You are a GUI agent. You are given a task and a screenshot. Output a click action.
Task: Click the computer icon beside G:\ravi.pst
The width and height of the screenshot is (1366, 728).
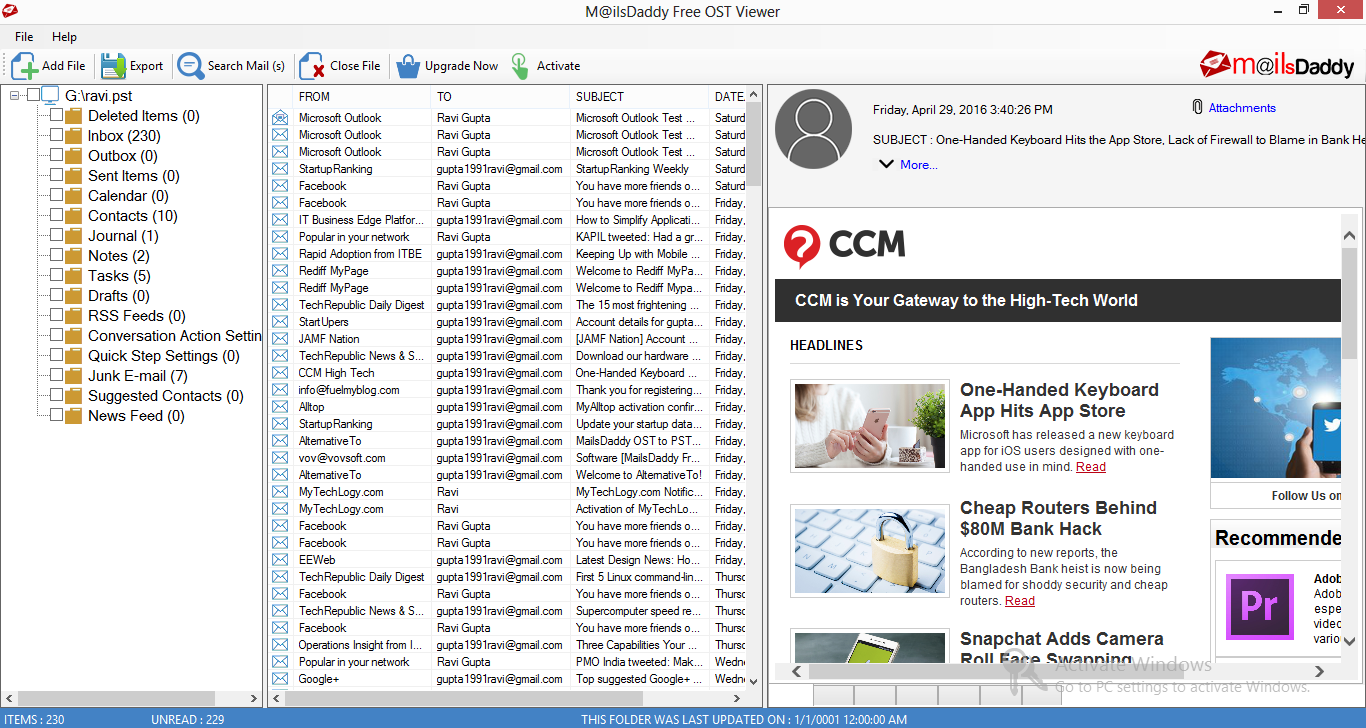50,95
